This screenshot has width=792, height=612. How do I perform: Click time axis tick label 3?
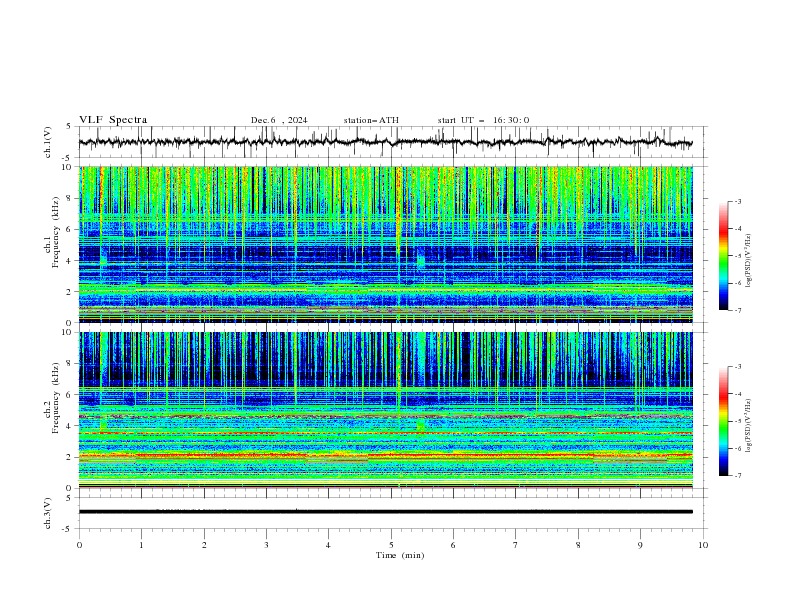point(266,545)
